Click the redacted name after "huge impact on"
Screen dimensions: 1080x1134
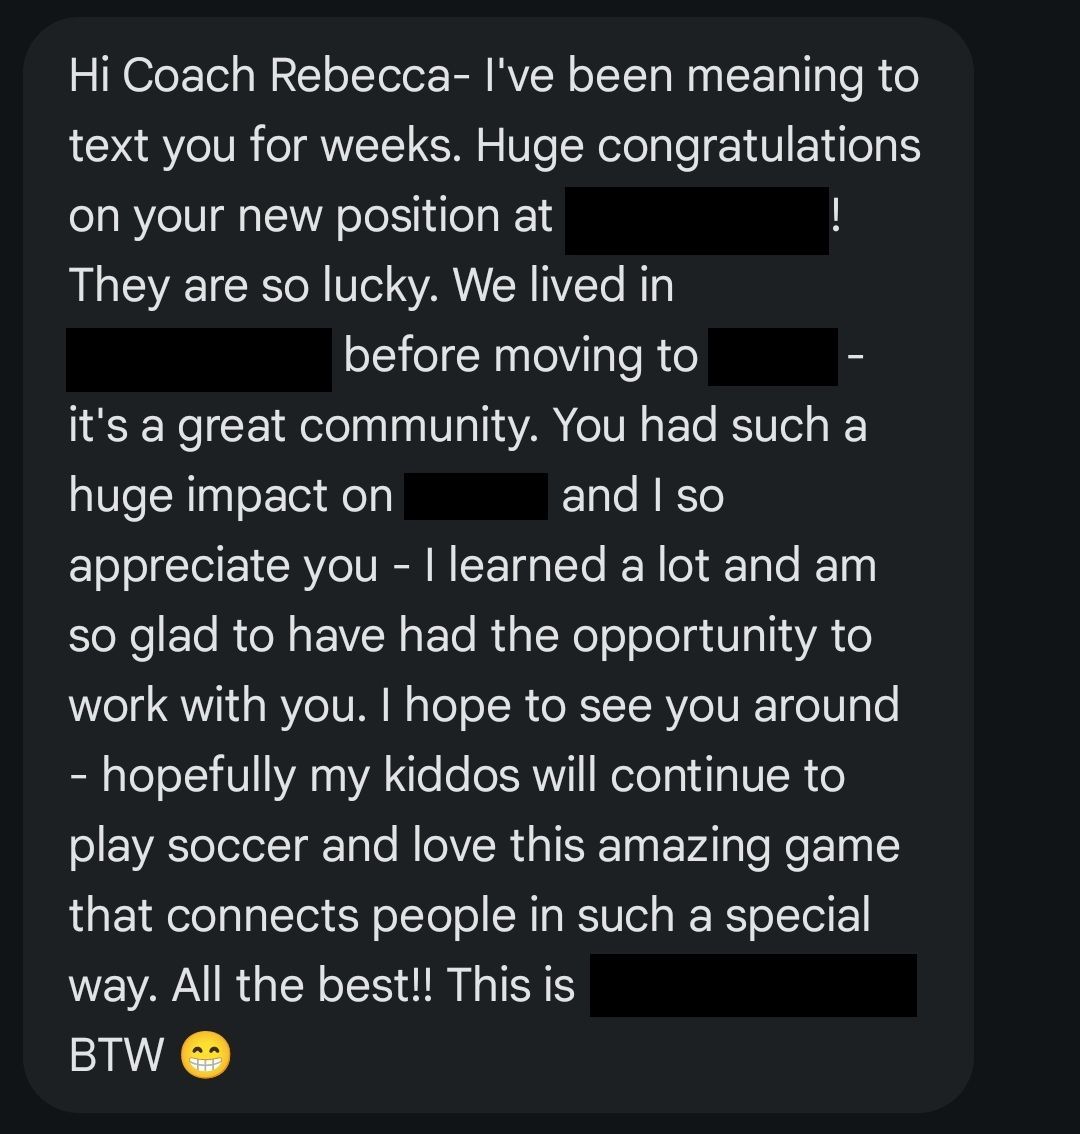pos(476,496)
